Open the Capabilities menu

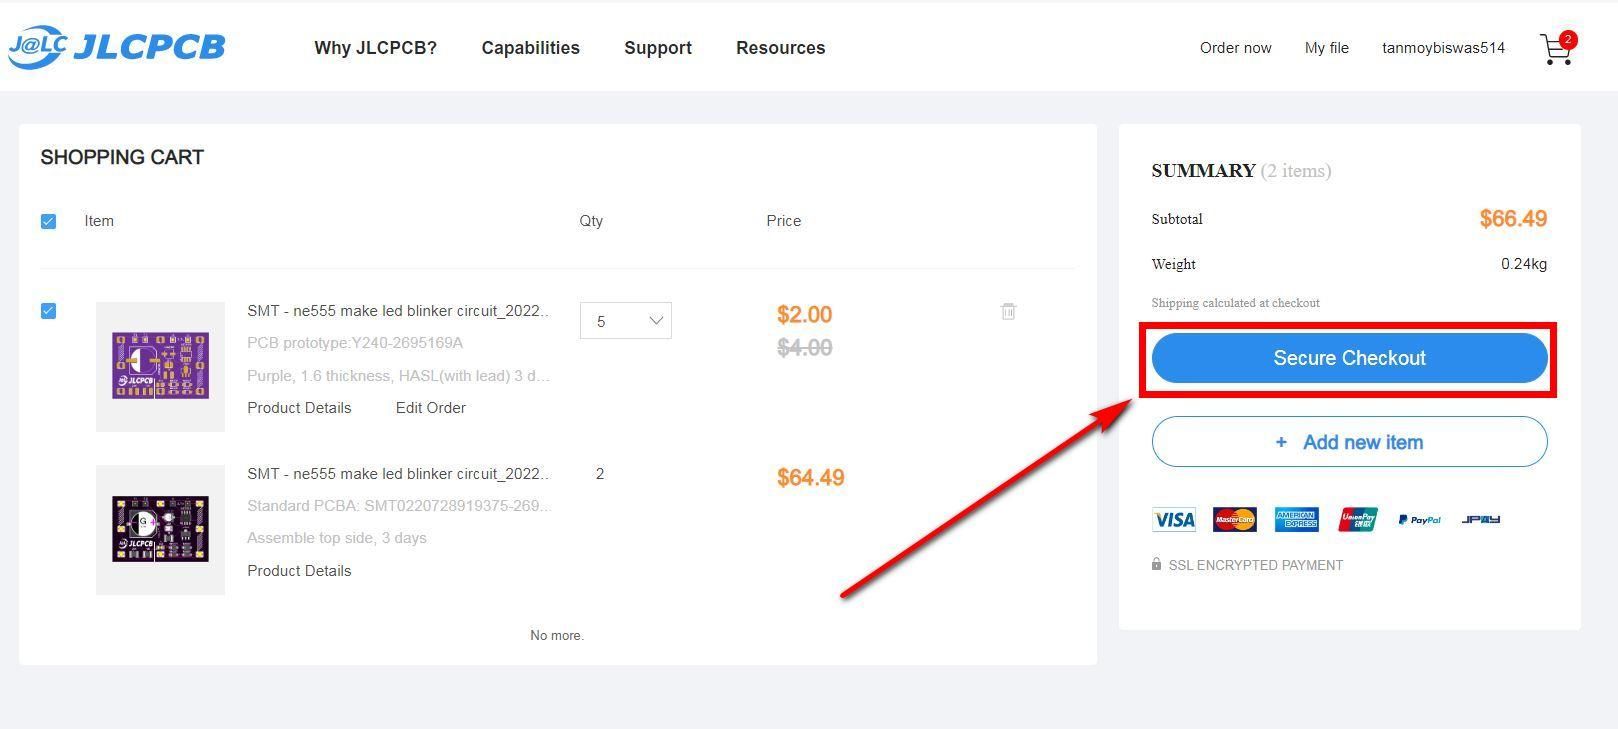click(530, 48)
